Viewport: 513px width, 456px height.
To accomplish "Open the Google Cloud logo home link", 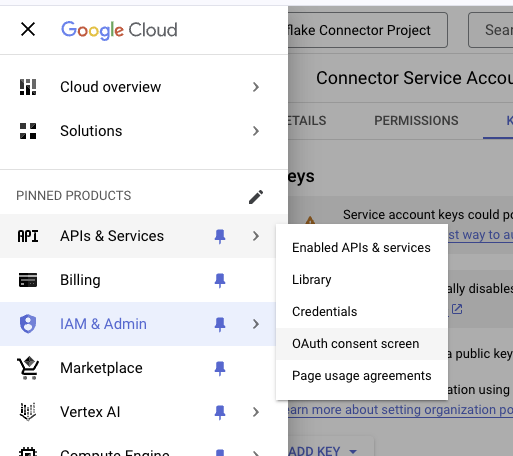I will coord(119,30).
